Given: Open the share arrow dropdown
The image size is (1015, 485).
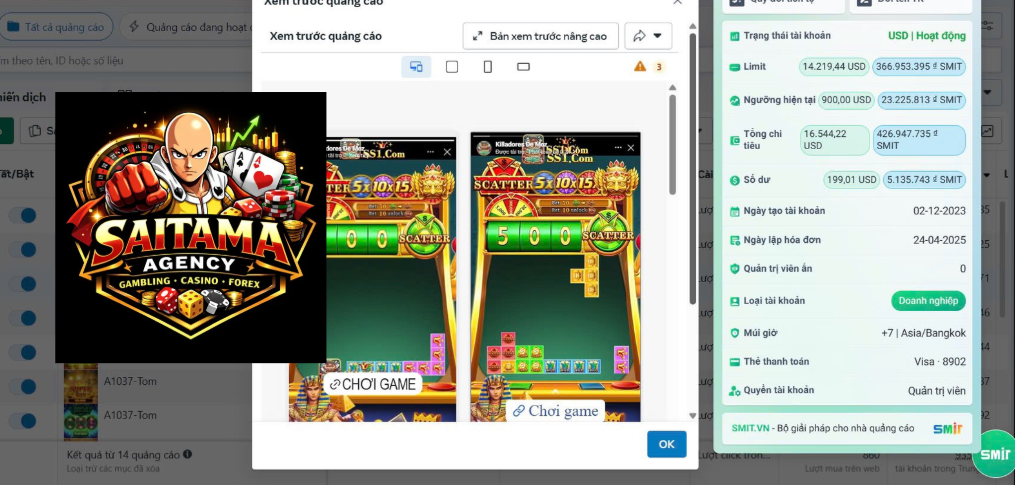Looking at the screenshot, I should coord(648,36).
